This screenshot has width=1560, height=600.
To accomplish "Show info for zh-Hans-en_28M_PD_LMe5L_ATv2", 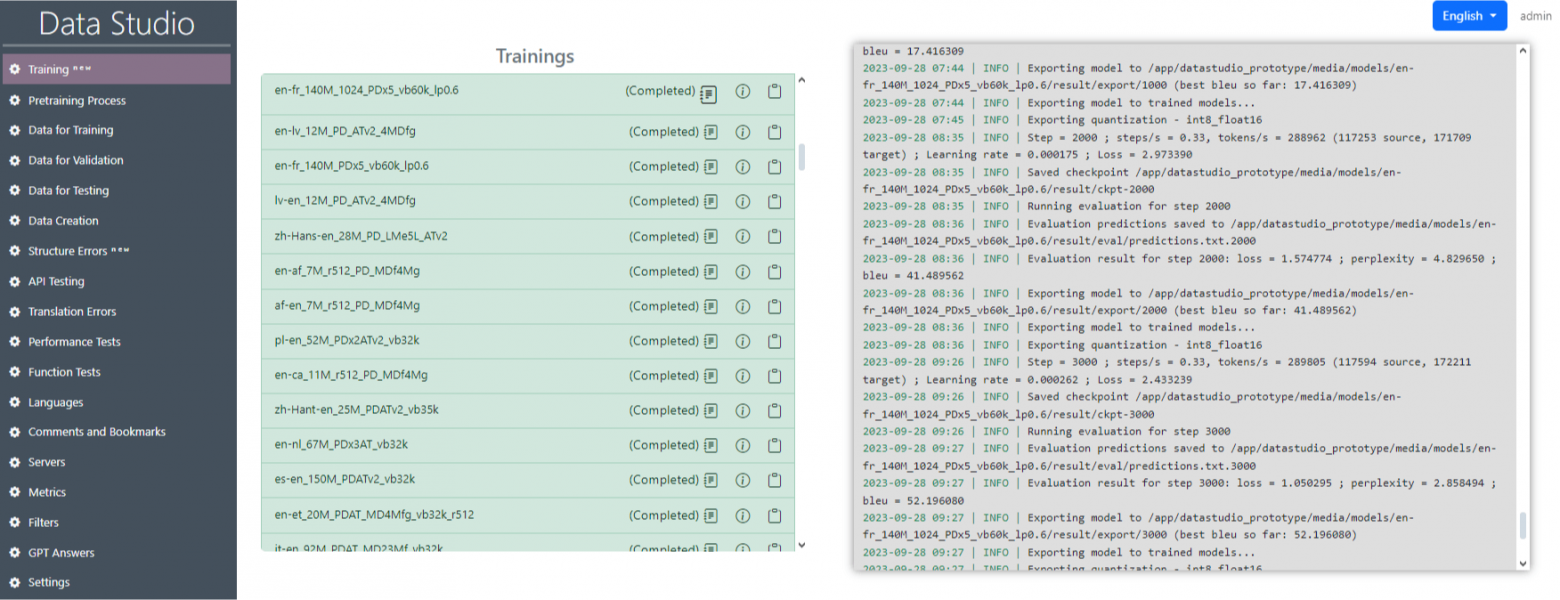I will point(743,237).
